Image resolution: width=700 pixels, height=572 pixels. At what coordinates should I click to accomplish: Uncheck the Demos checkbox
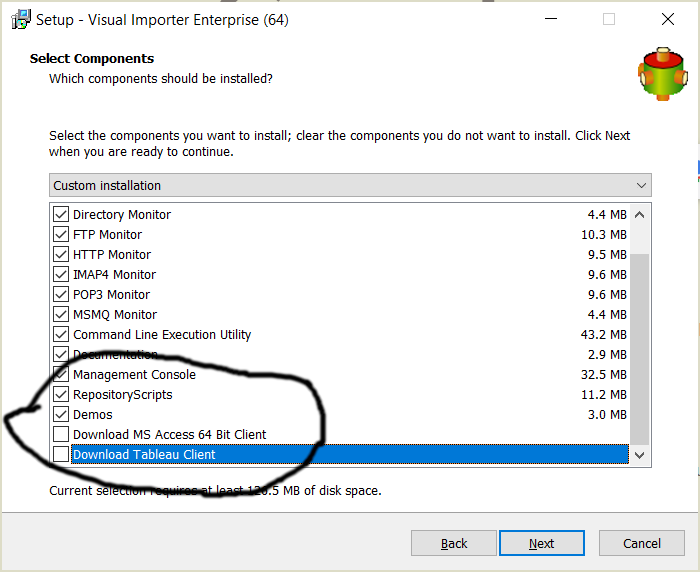[61, 414]
